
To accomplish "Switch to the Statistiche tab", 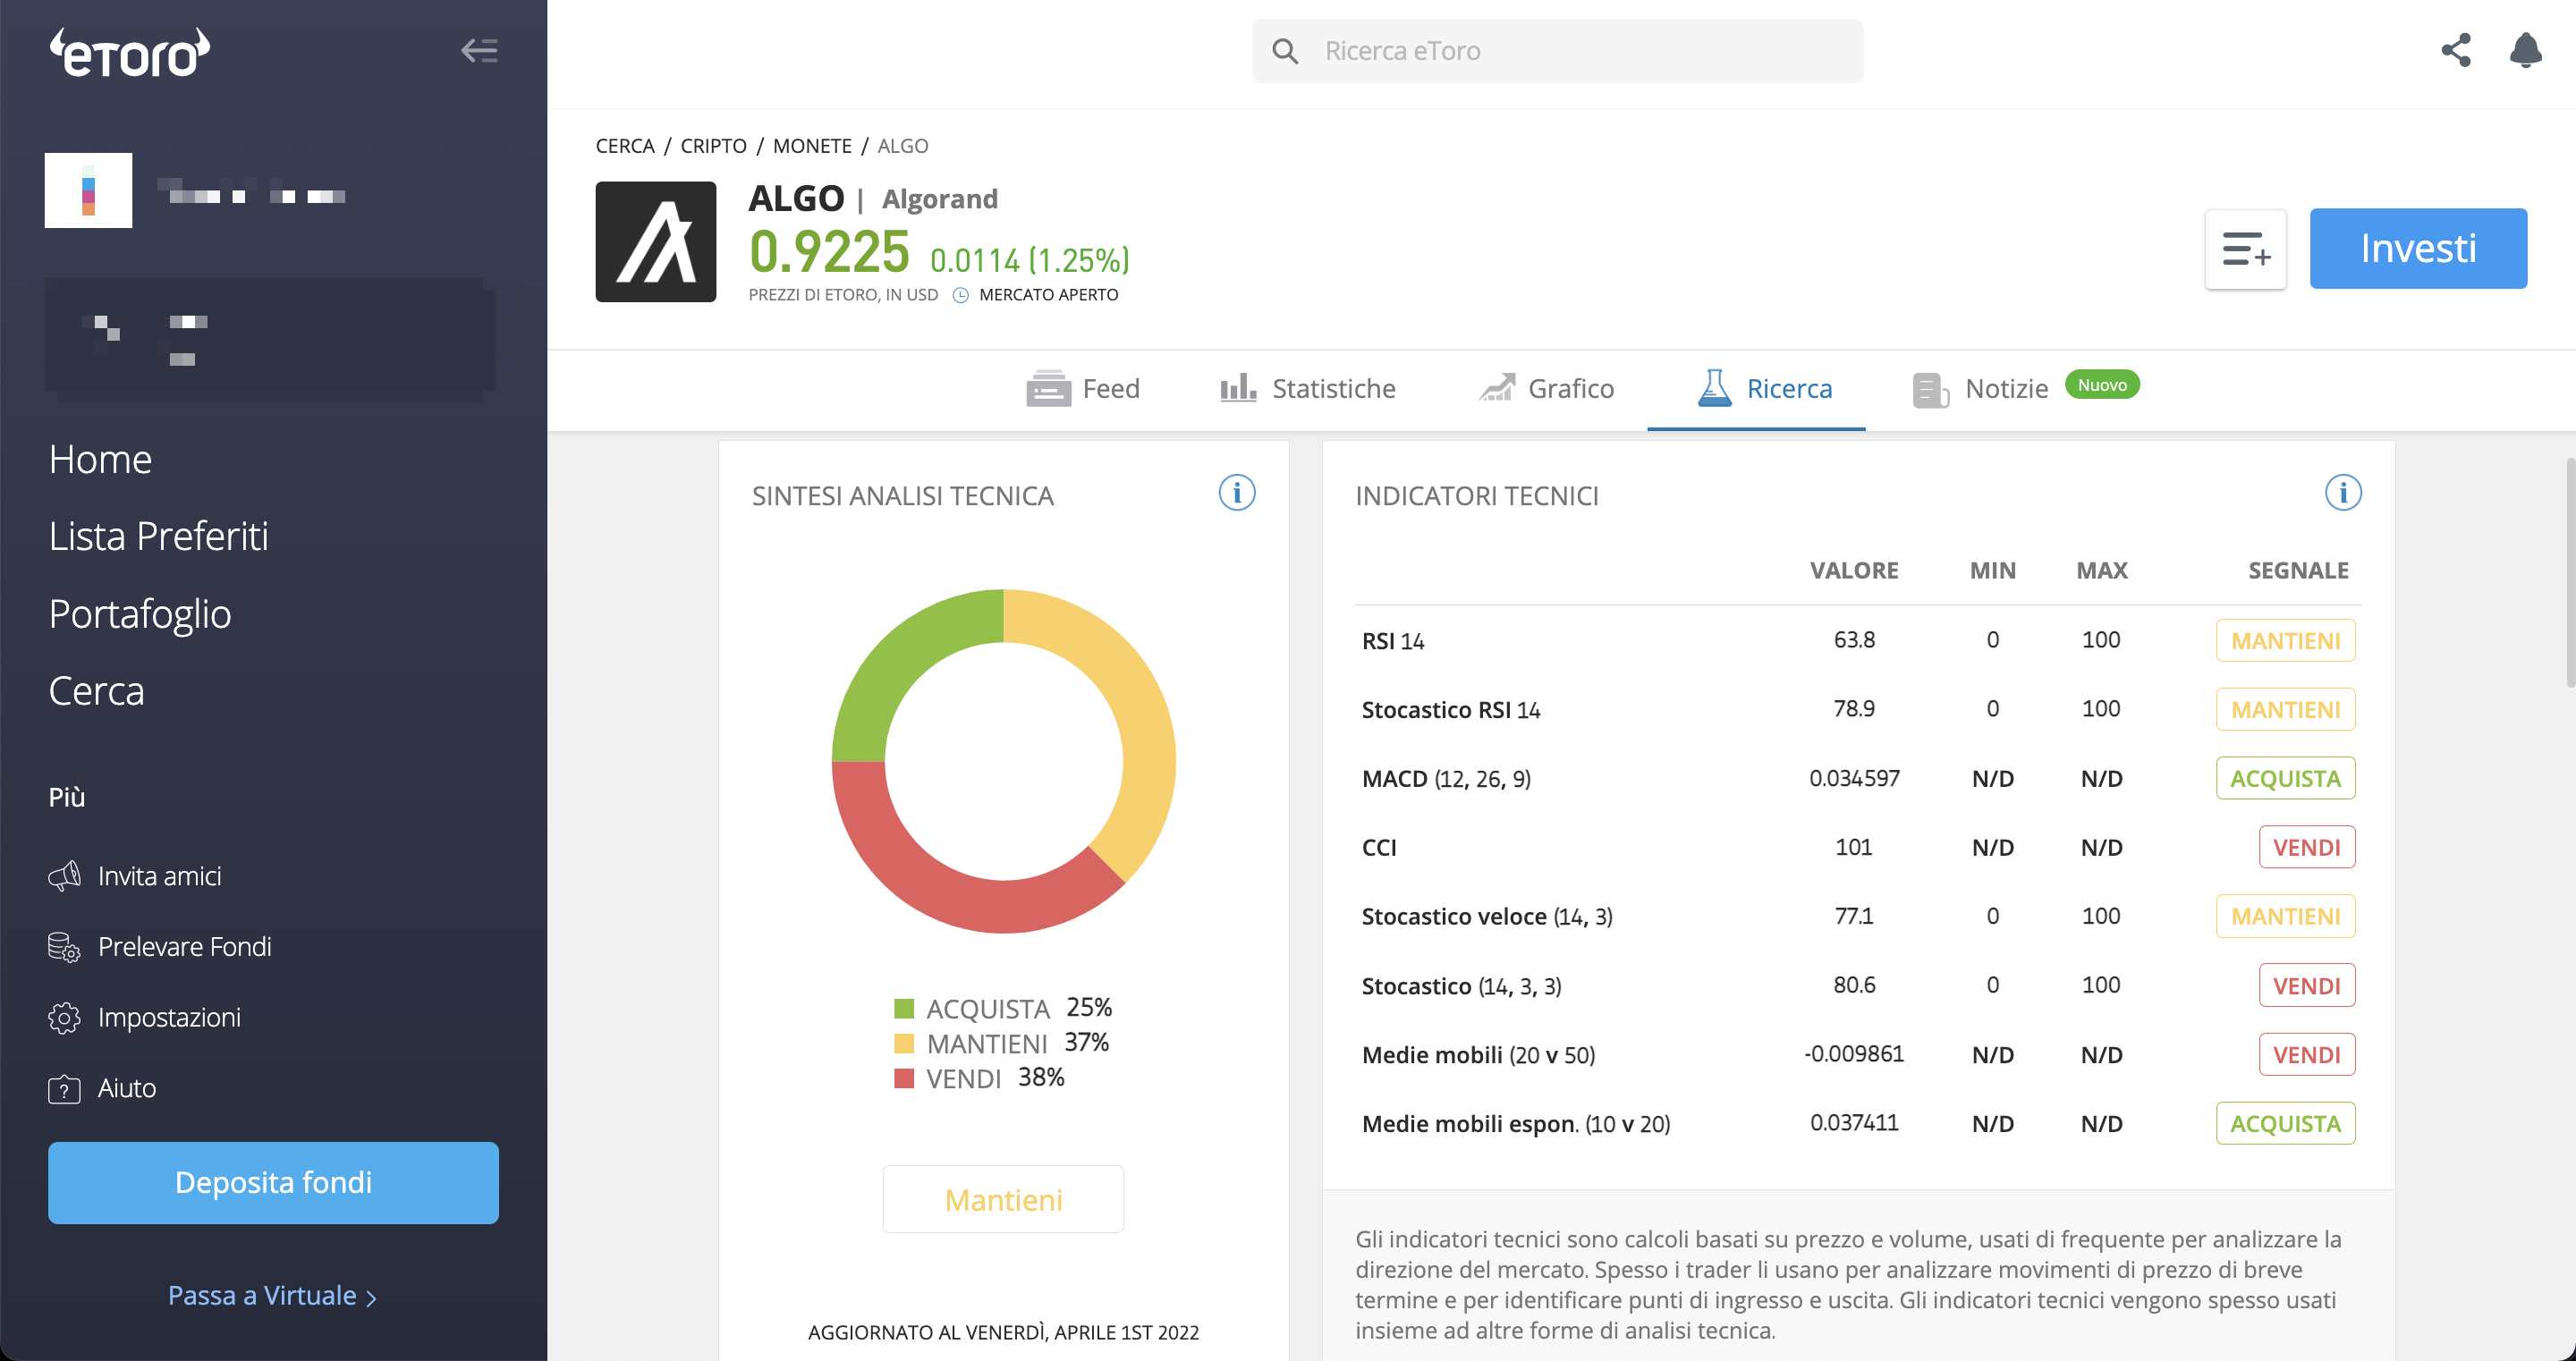I will (1307, 388).
